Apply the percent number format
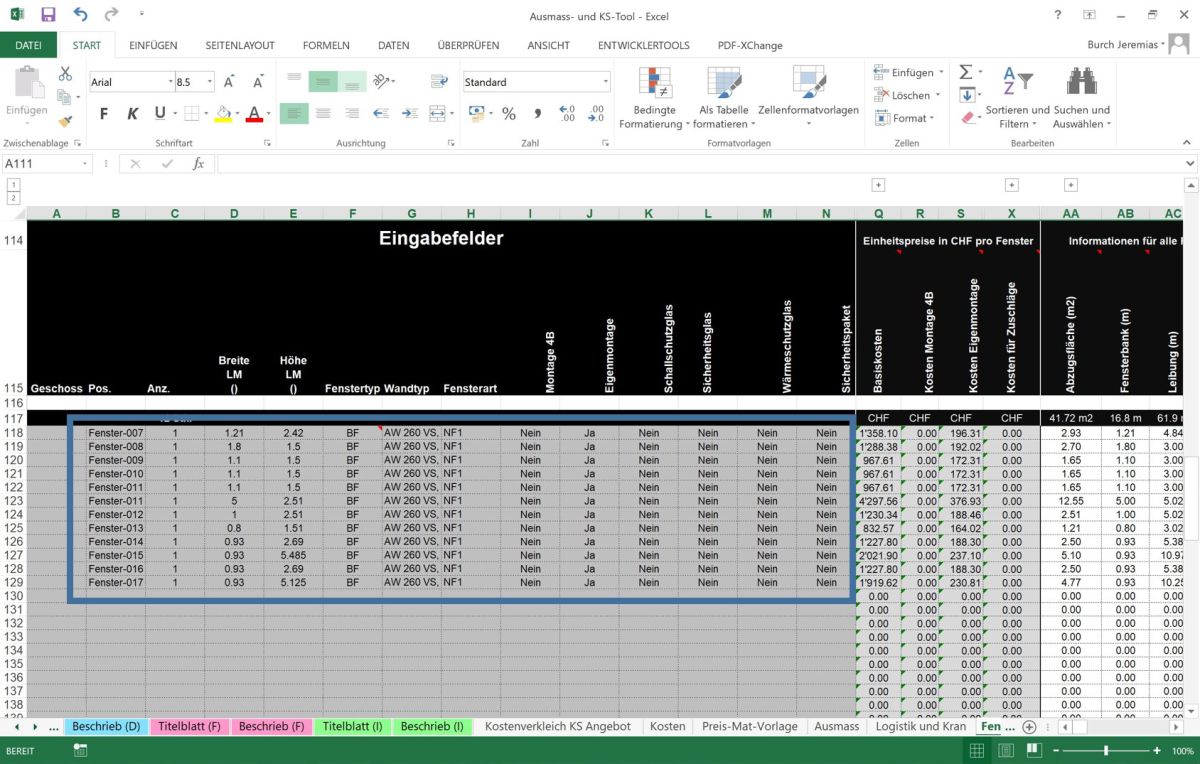1200x764 pixels. click(x=508, y=114)
